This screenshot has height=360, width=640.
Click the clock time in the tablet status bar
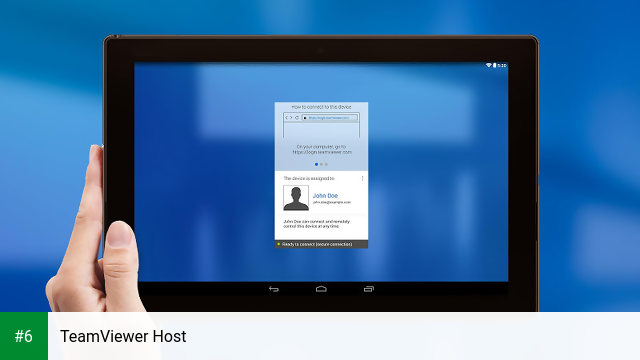point(502,65)
